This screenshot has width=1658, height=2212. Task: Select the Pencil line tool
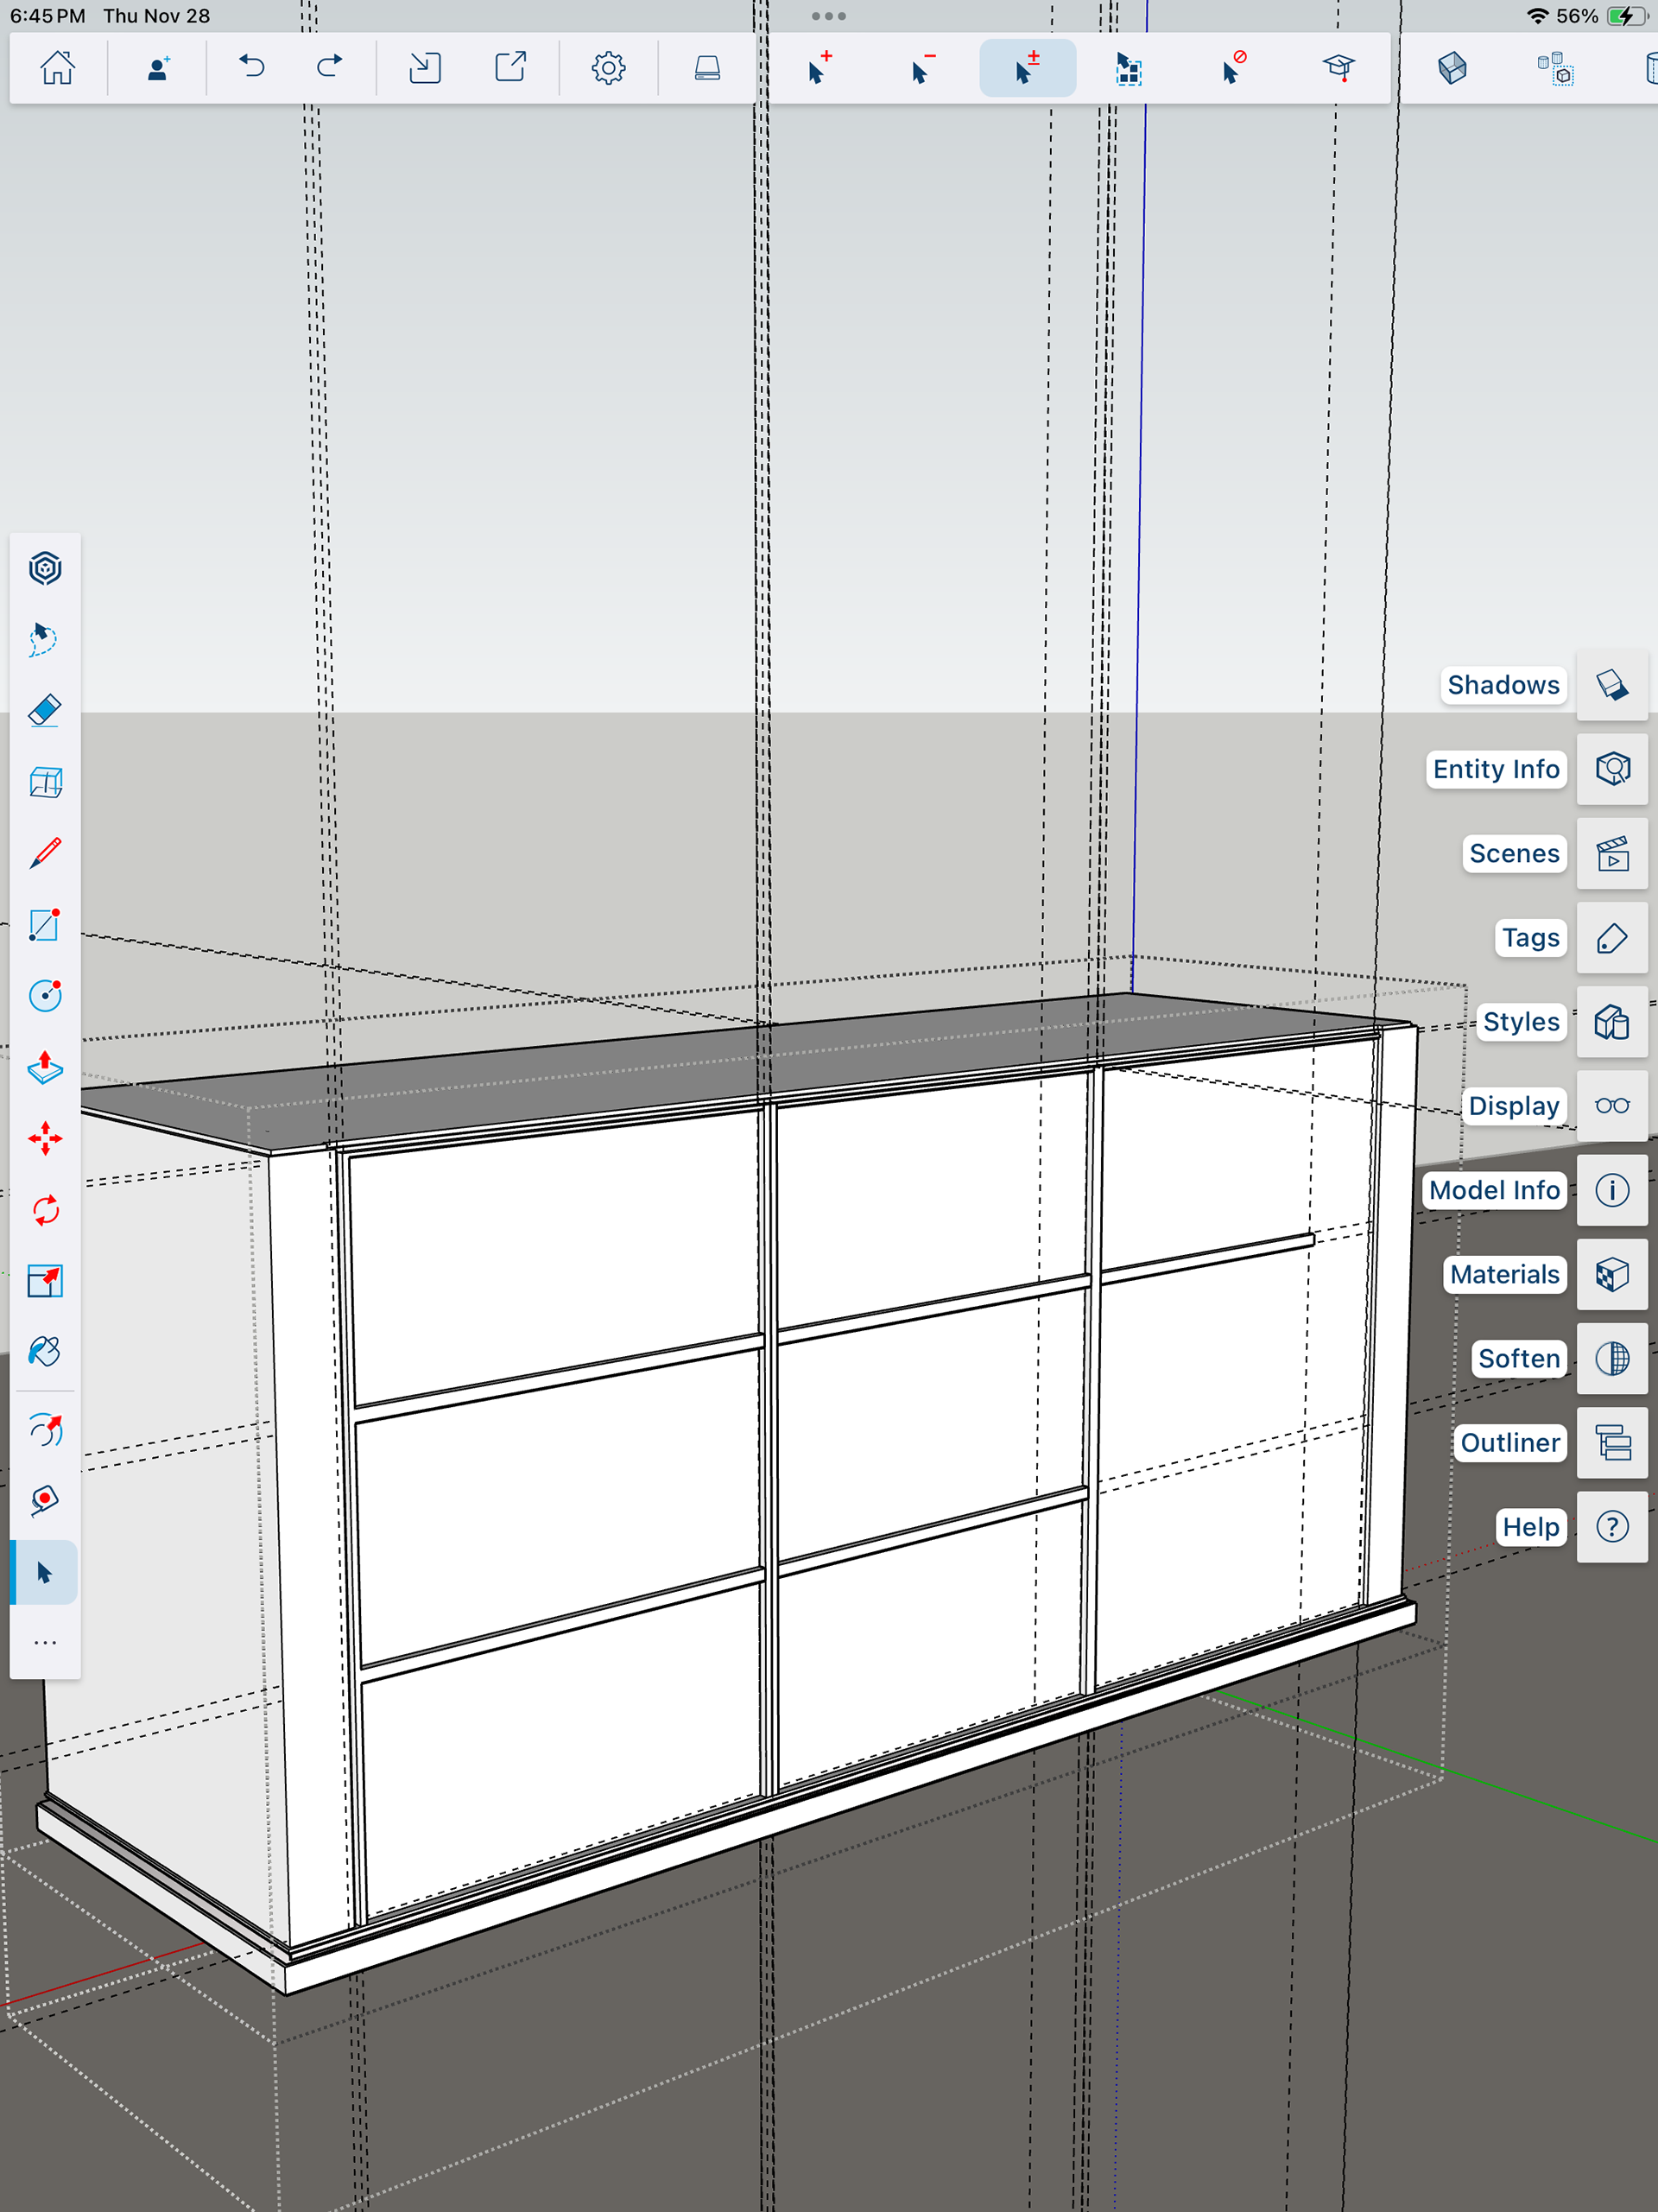(45, 853)
